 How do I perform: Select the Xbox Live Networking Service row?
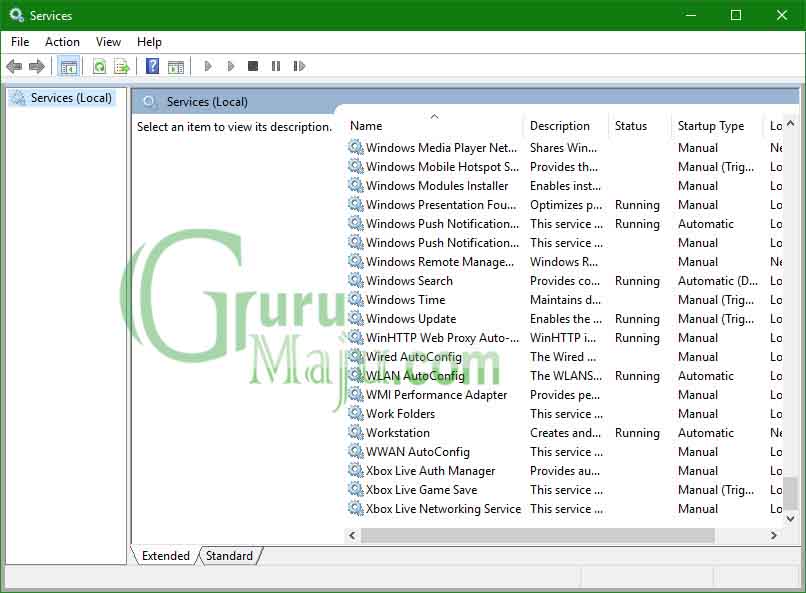coord(563,509)
